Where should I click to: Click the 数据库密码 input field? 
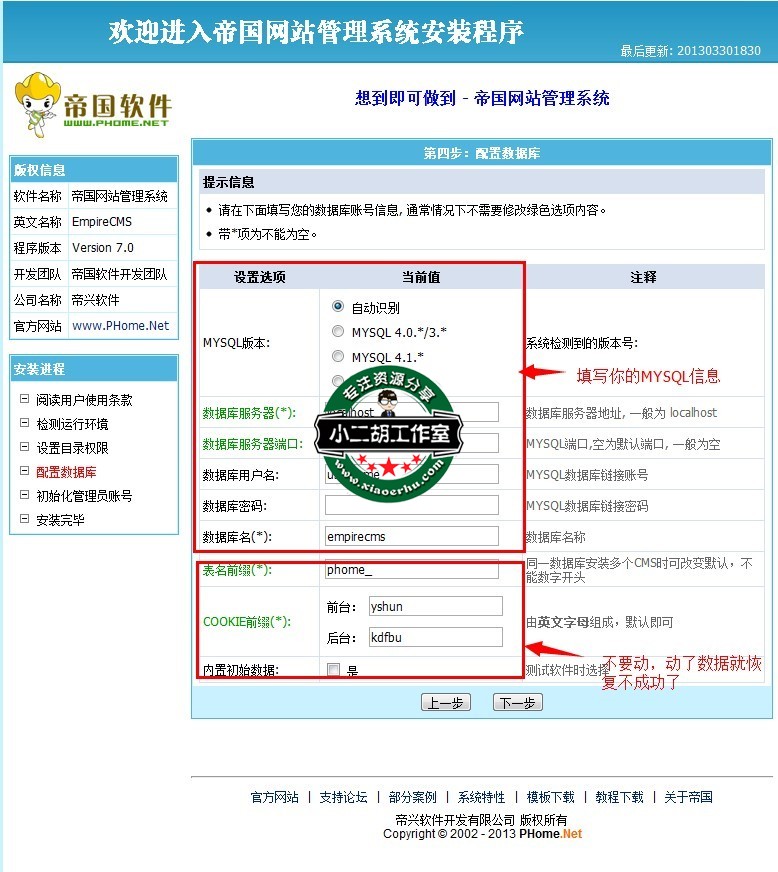(411, 505)
